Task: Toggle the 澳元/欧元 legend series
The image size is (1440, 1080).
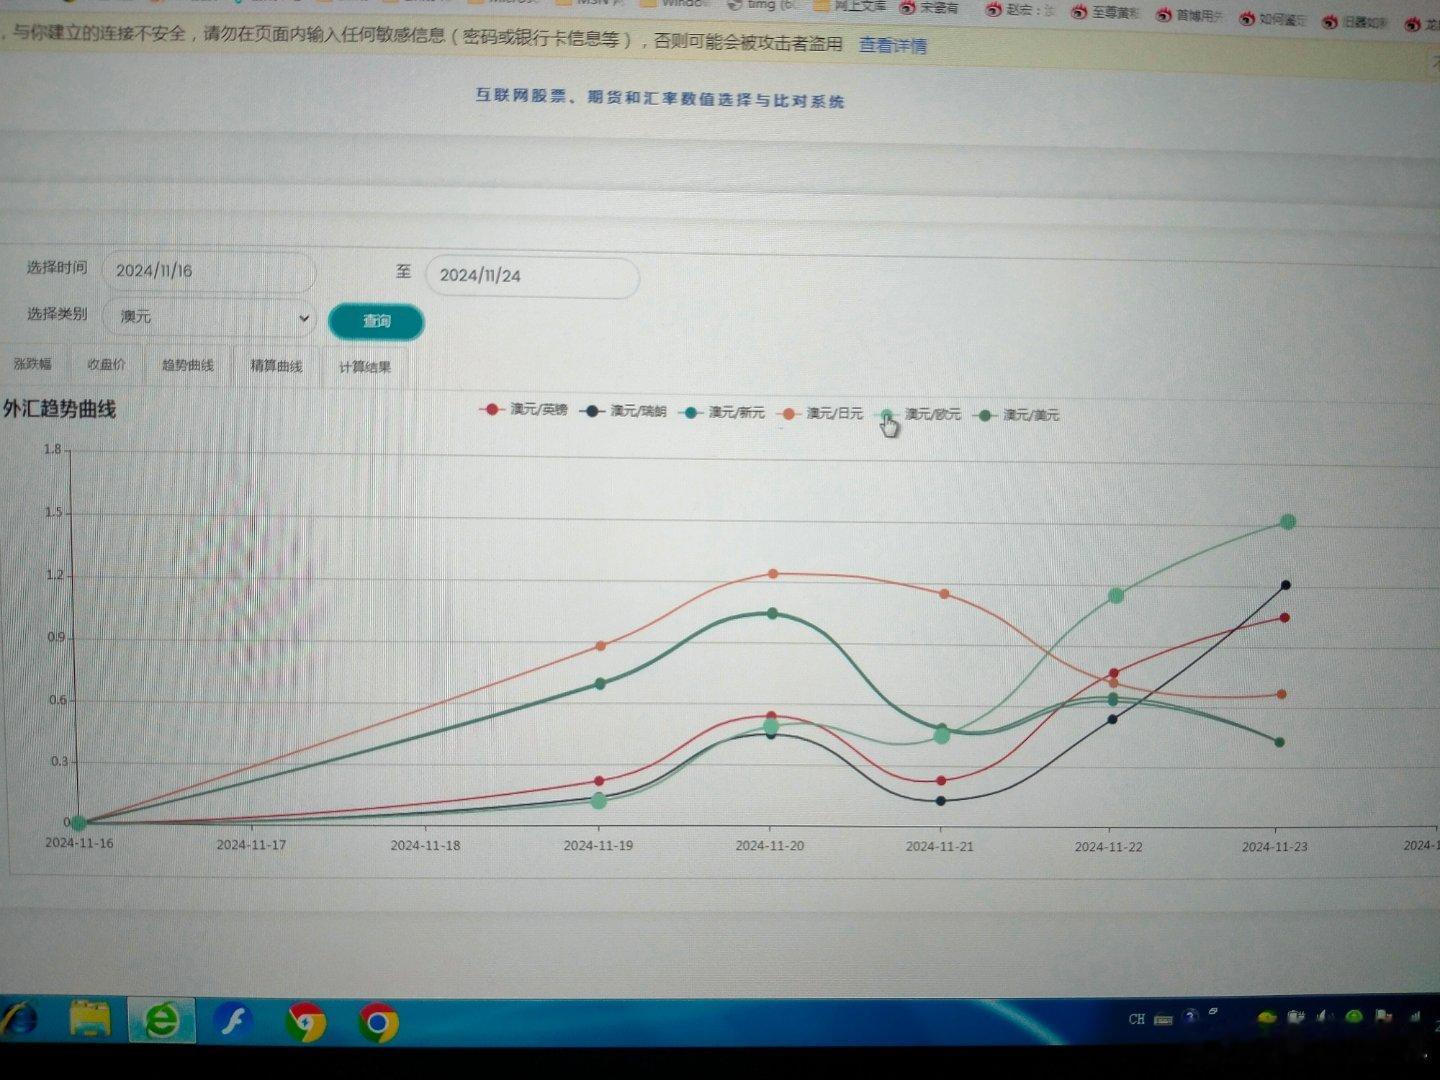Action: click(x=918, y=414)
